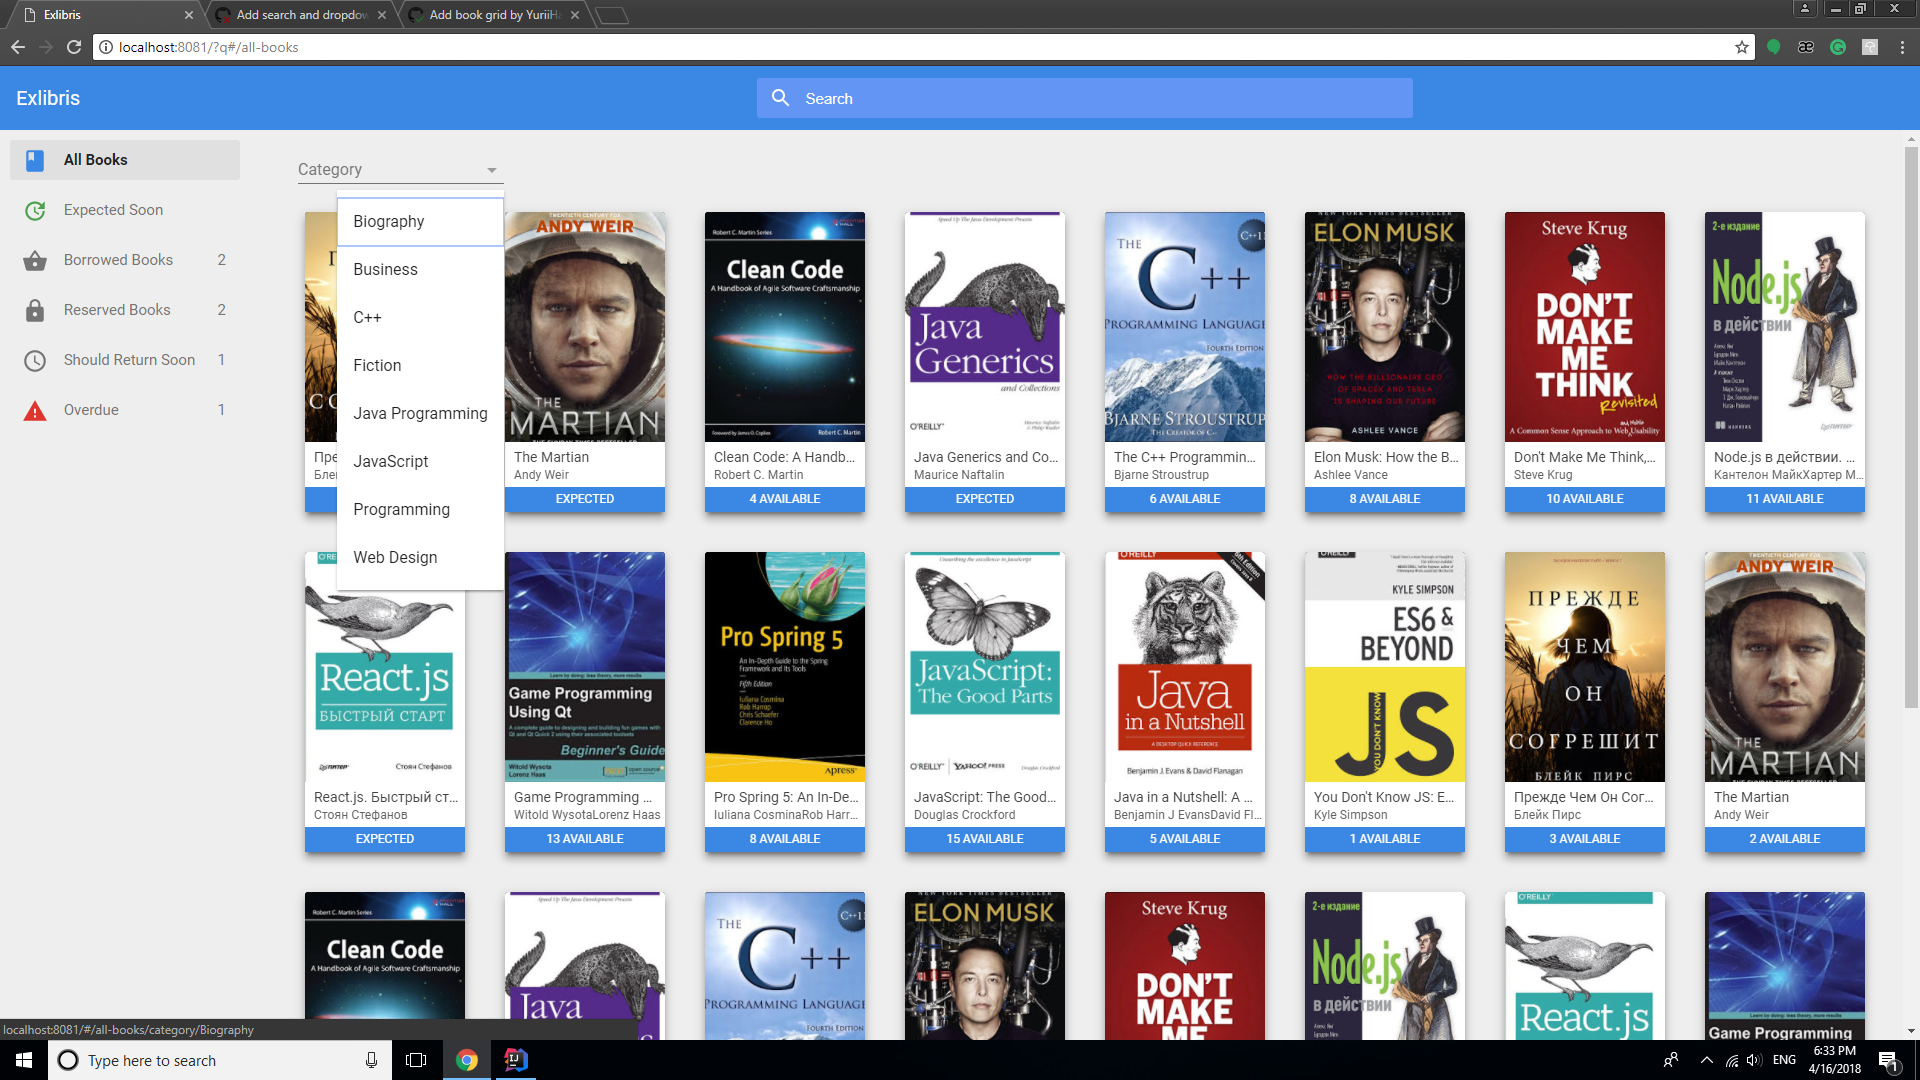Open Task View in the taskbar
1920x1080 pixels.
(416, 1060)
